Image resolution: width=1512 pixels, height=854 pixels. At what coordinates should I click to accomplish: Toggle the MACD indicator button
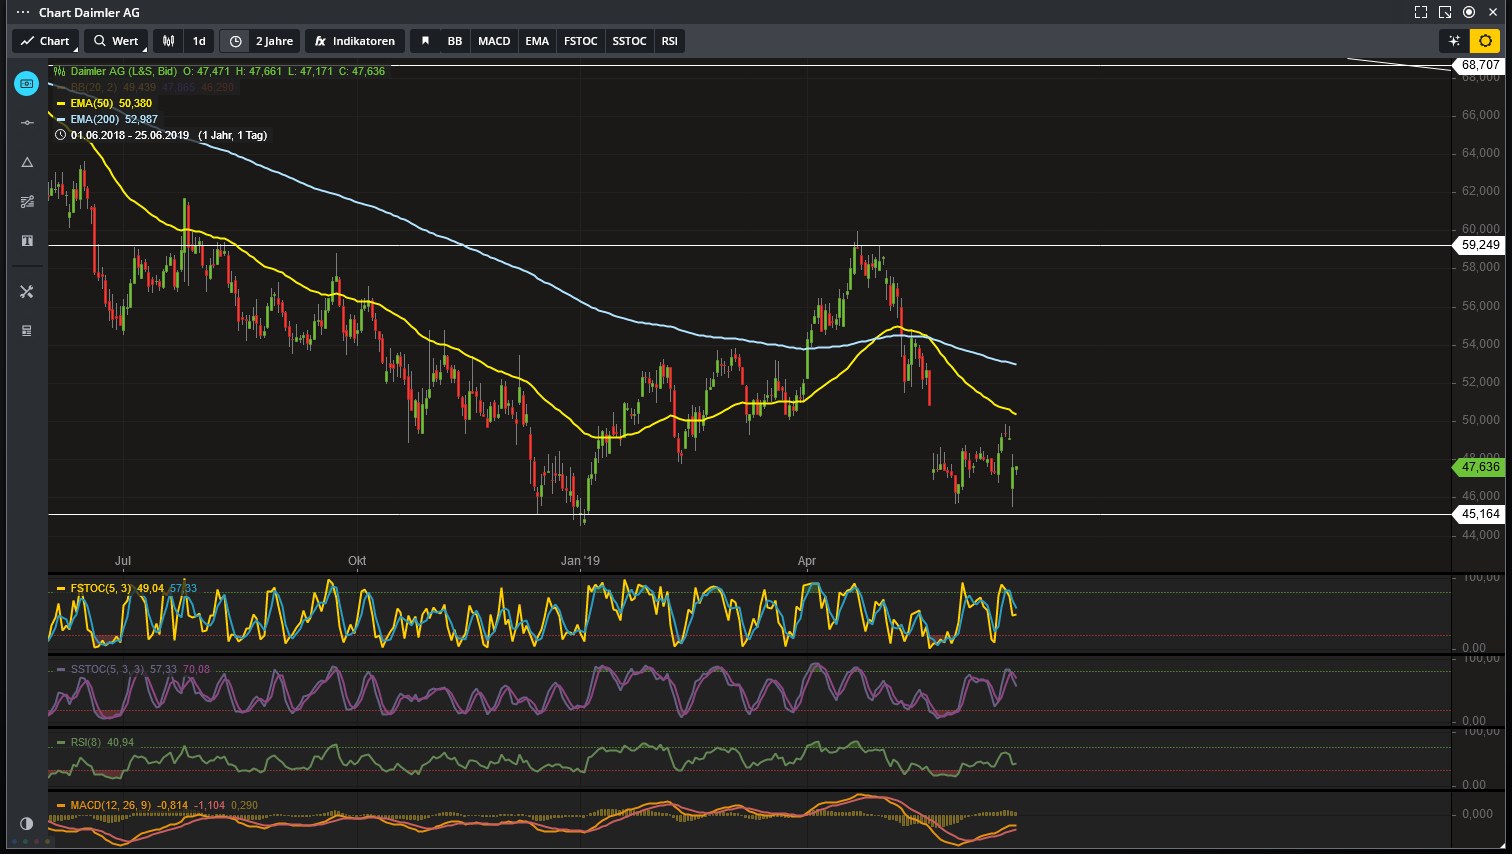pos(494,41)
